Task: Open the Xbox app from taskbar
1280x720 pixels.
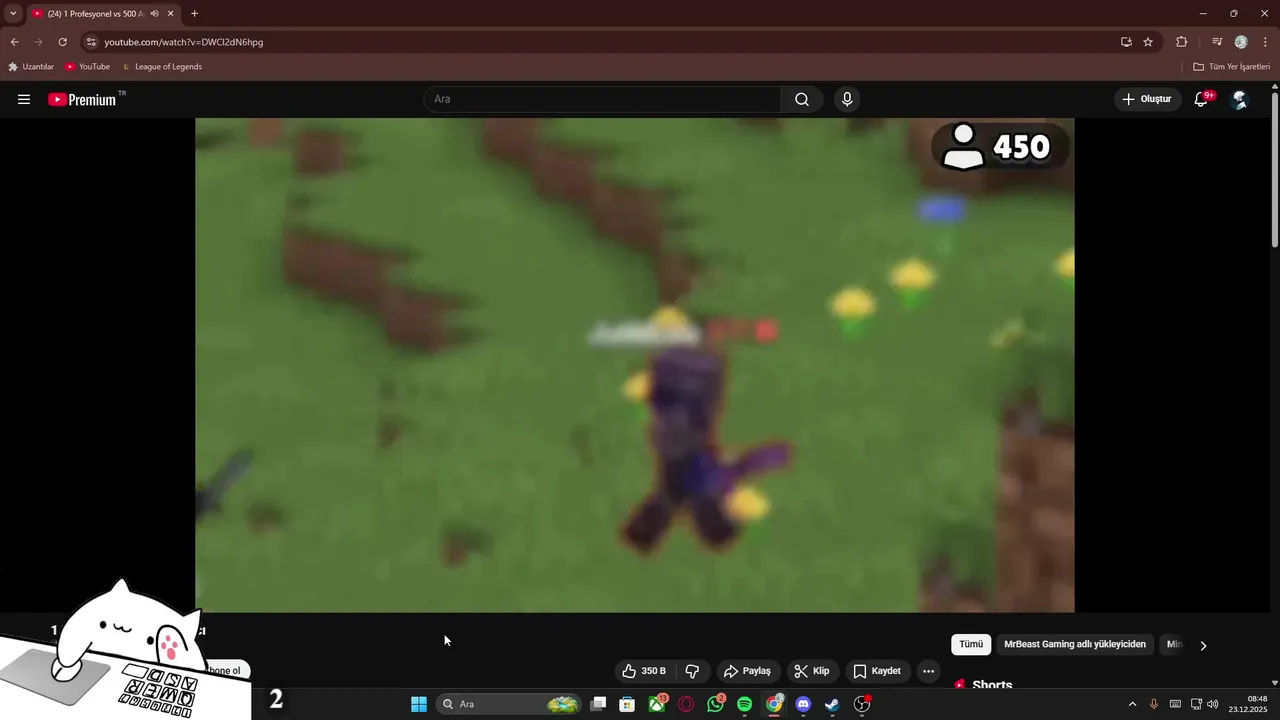Action: coord(657,704)
